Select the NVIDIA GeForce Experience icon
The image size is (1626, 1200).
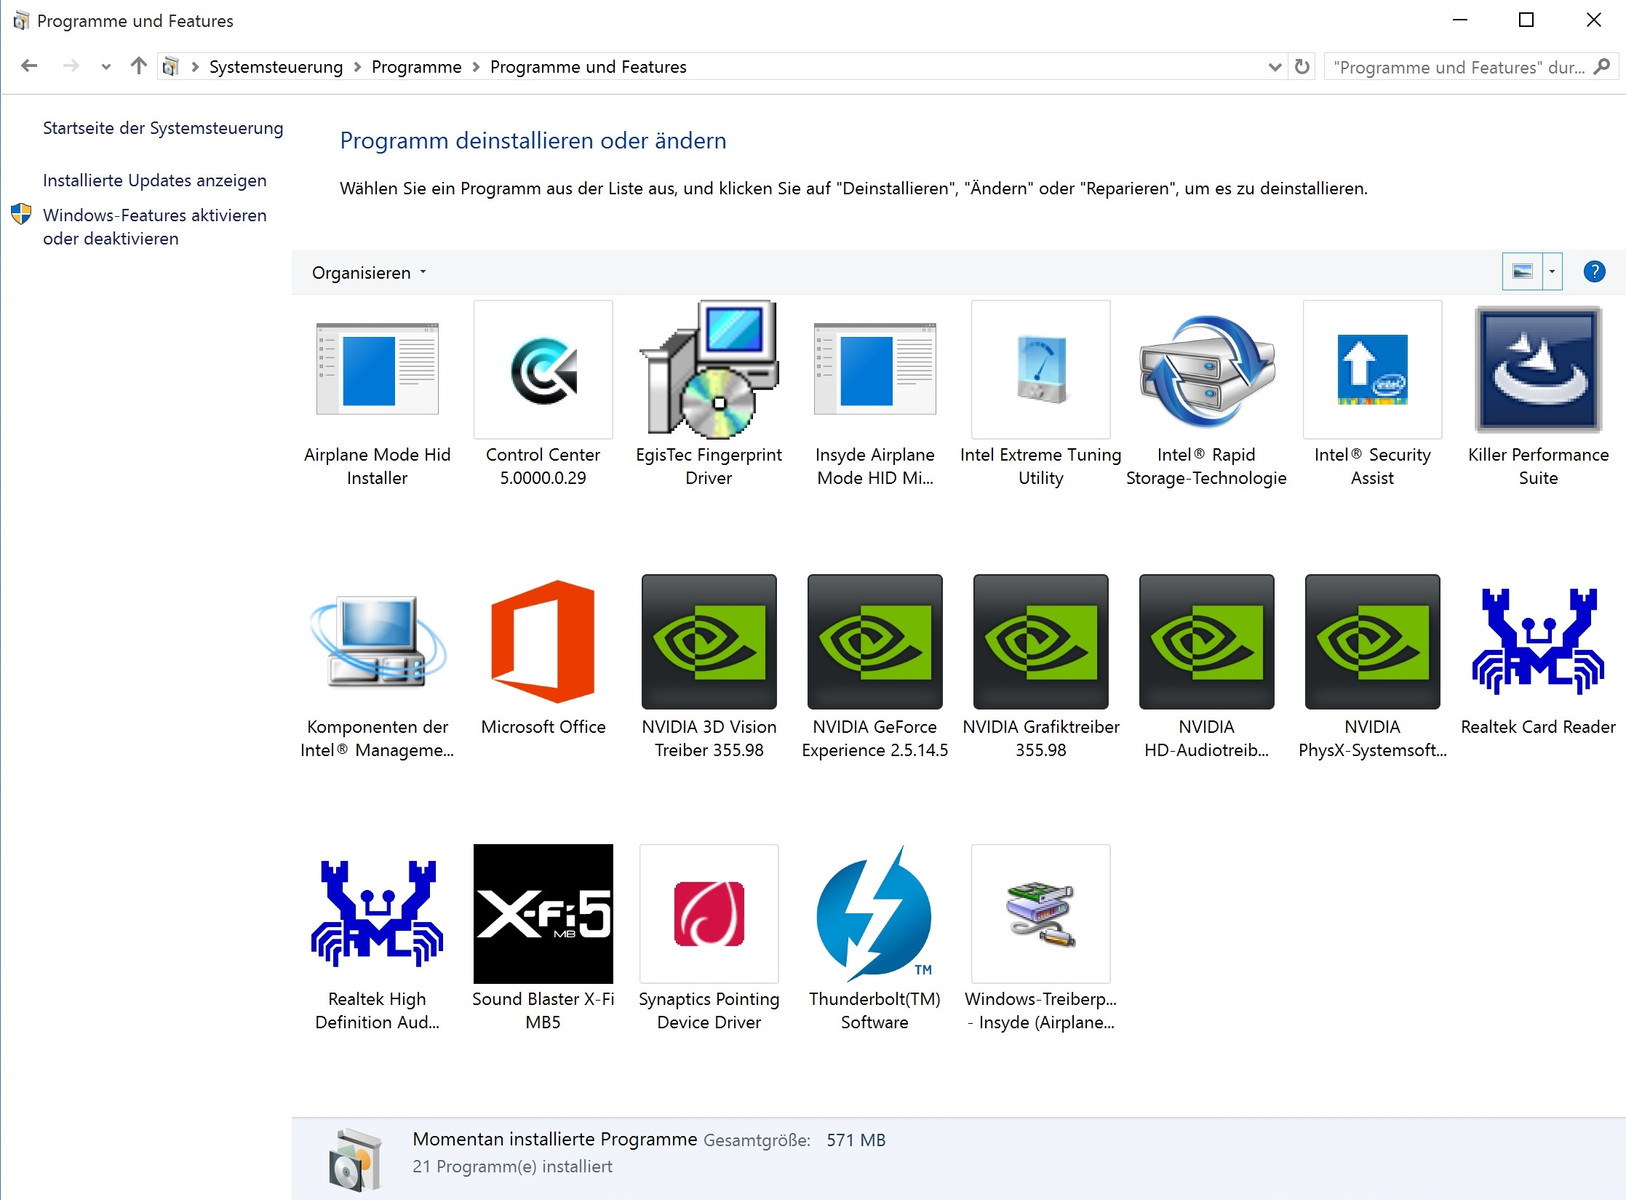[x=875, y=642]
